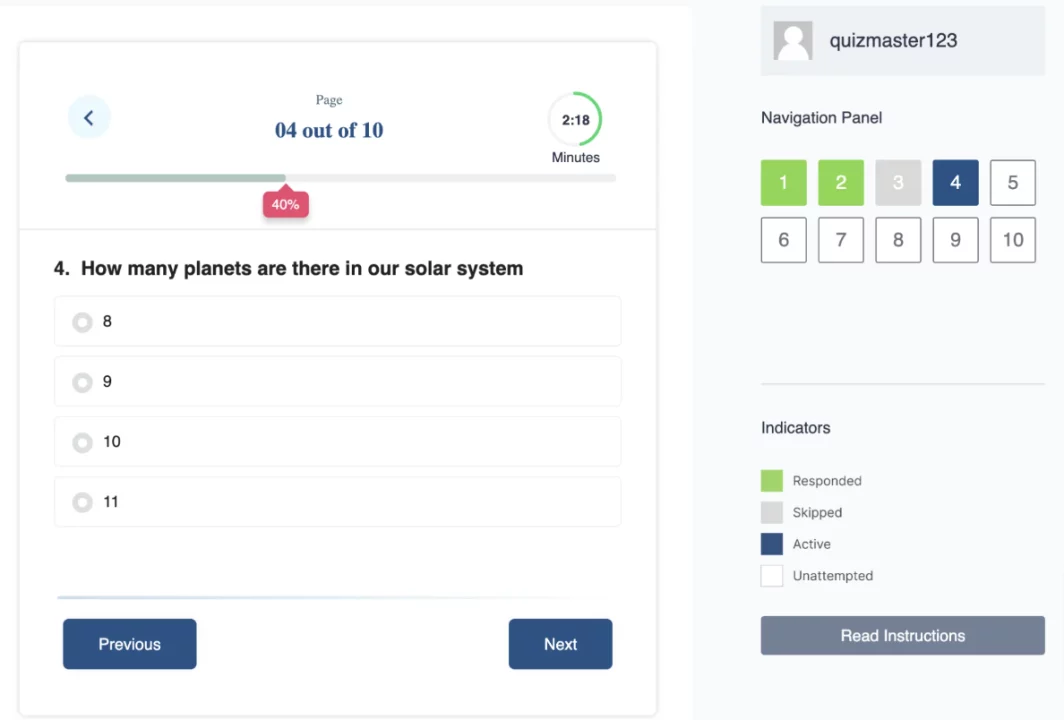The height and width of the screenshot is (720, 1064).
Task: Click the back arrow icon
Action: click(x=89, y=117)
